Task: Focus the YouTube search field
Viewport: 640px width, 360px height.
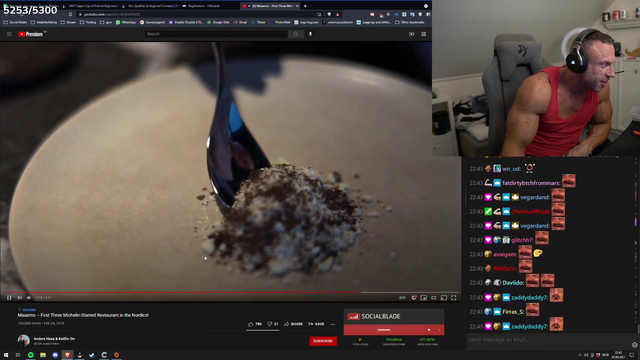Action: [216, 34]
